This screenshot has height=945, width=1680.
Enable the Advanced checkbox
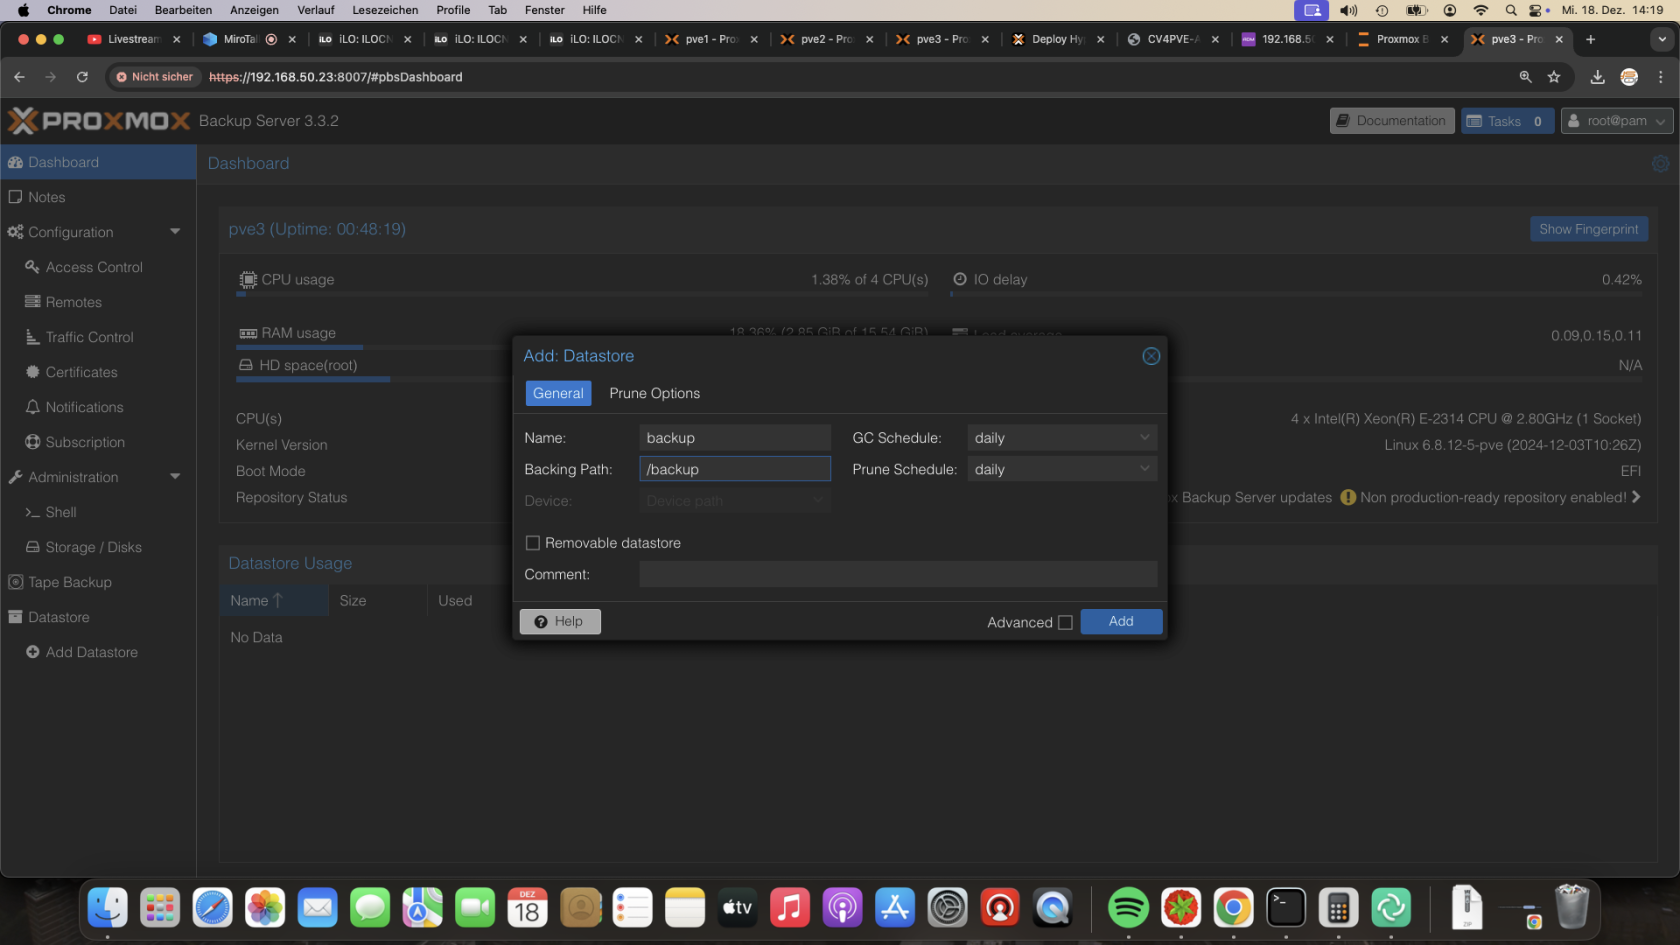[1065, 622]
